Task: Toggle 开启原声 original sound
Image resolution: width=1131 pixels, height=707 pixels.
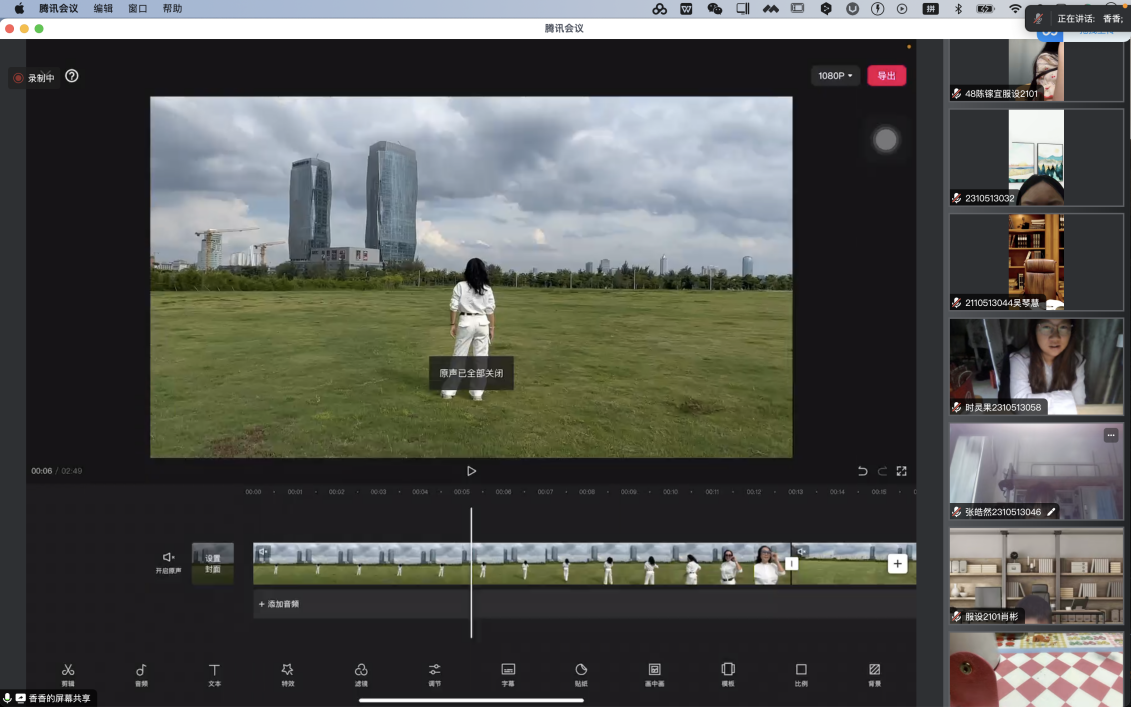Action: tap(168, 561)
